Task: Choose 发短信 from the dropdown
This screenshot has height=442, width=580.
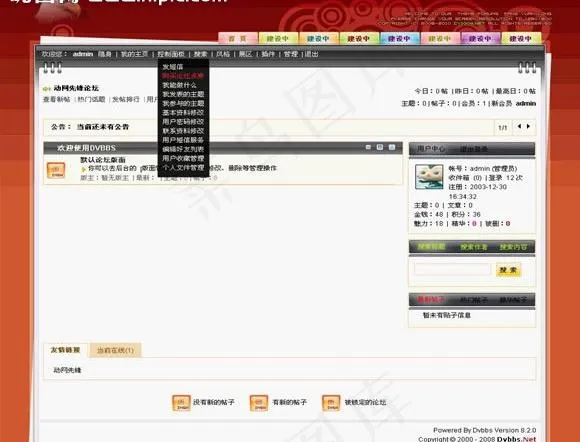Action: (x=172, y=67)
